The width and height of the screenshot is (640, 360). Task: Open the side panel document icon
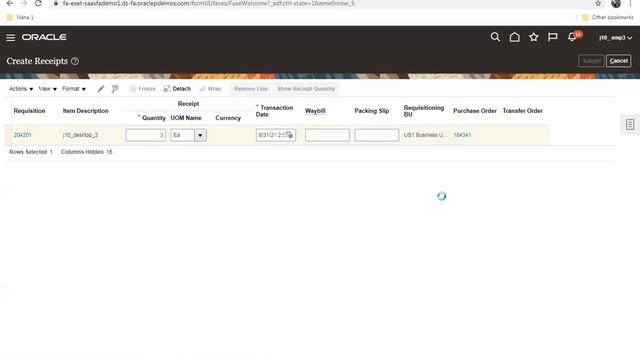tap(630, 124)
